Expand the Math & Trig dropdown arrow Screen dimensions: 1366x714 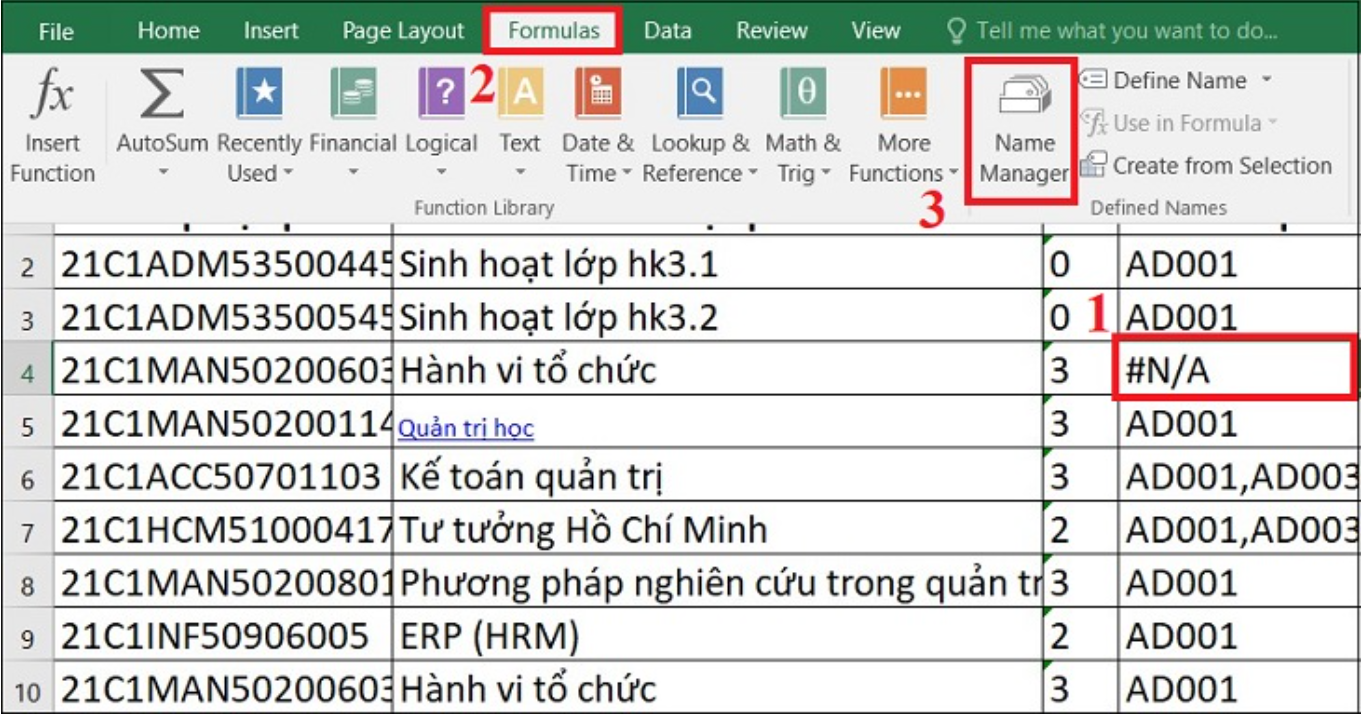click(826, 173)
